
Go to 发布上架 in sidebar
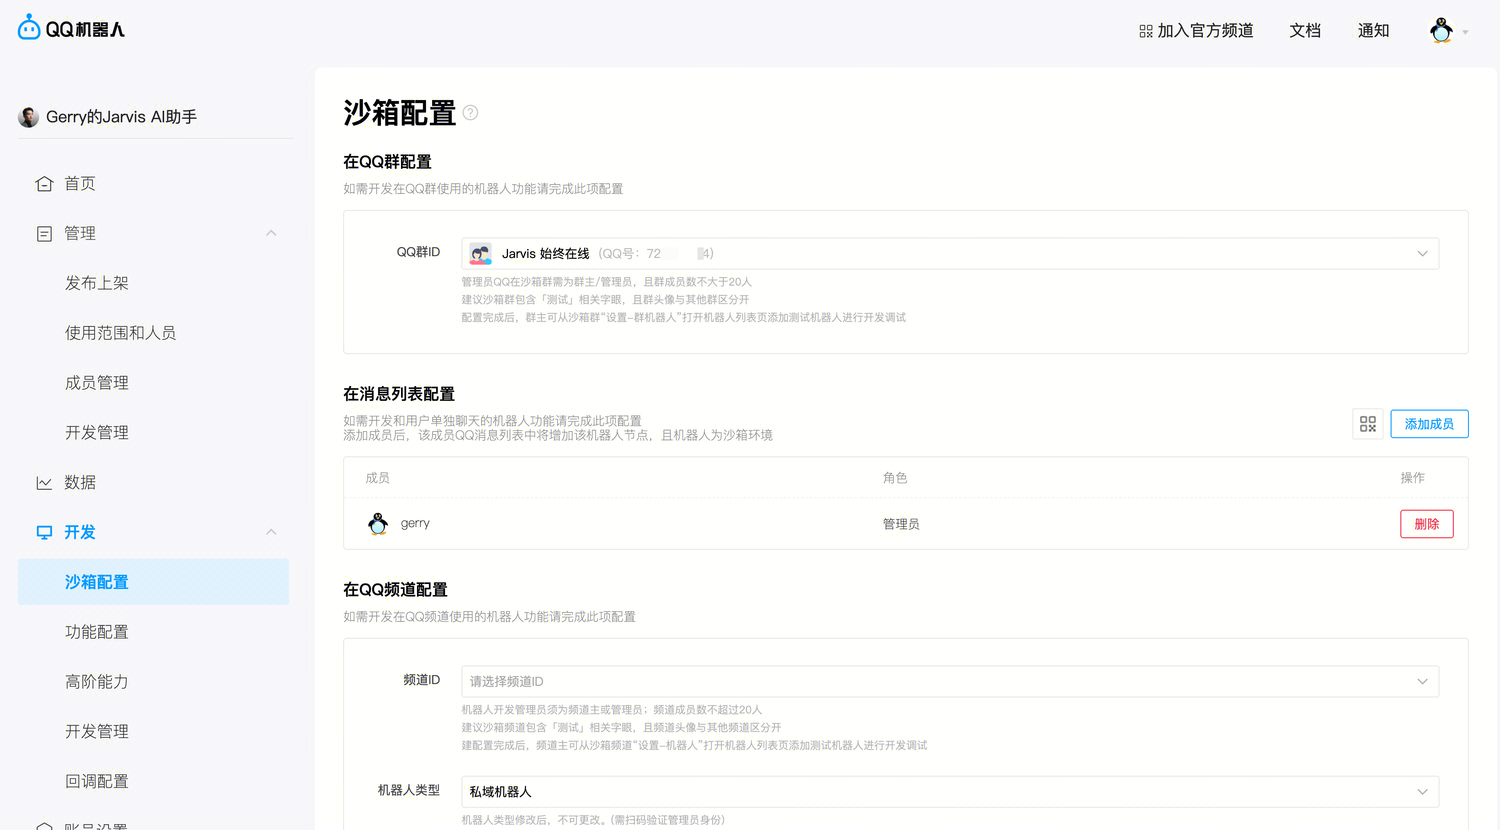[x=97, y=283]
